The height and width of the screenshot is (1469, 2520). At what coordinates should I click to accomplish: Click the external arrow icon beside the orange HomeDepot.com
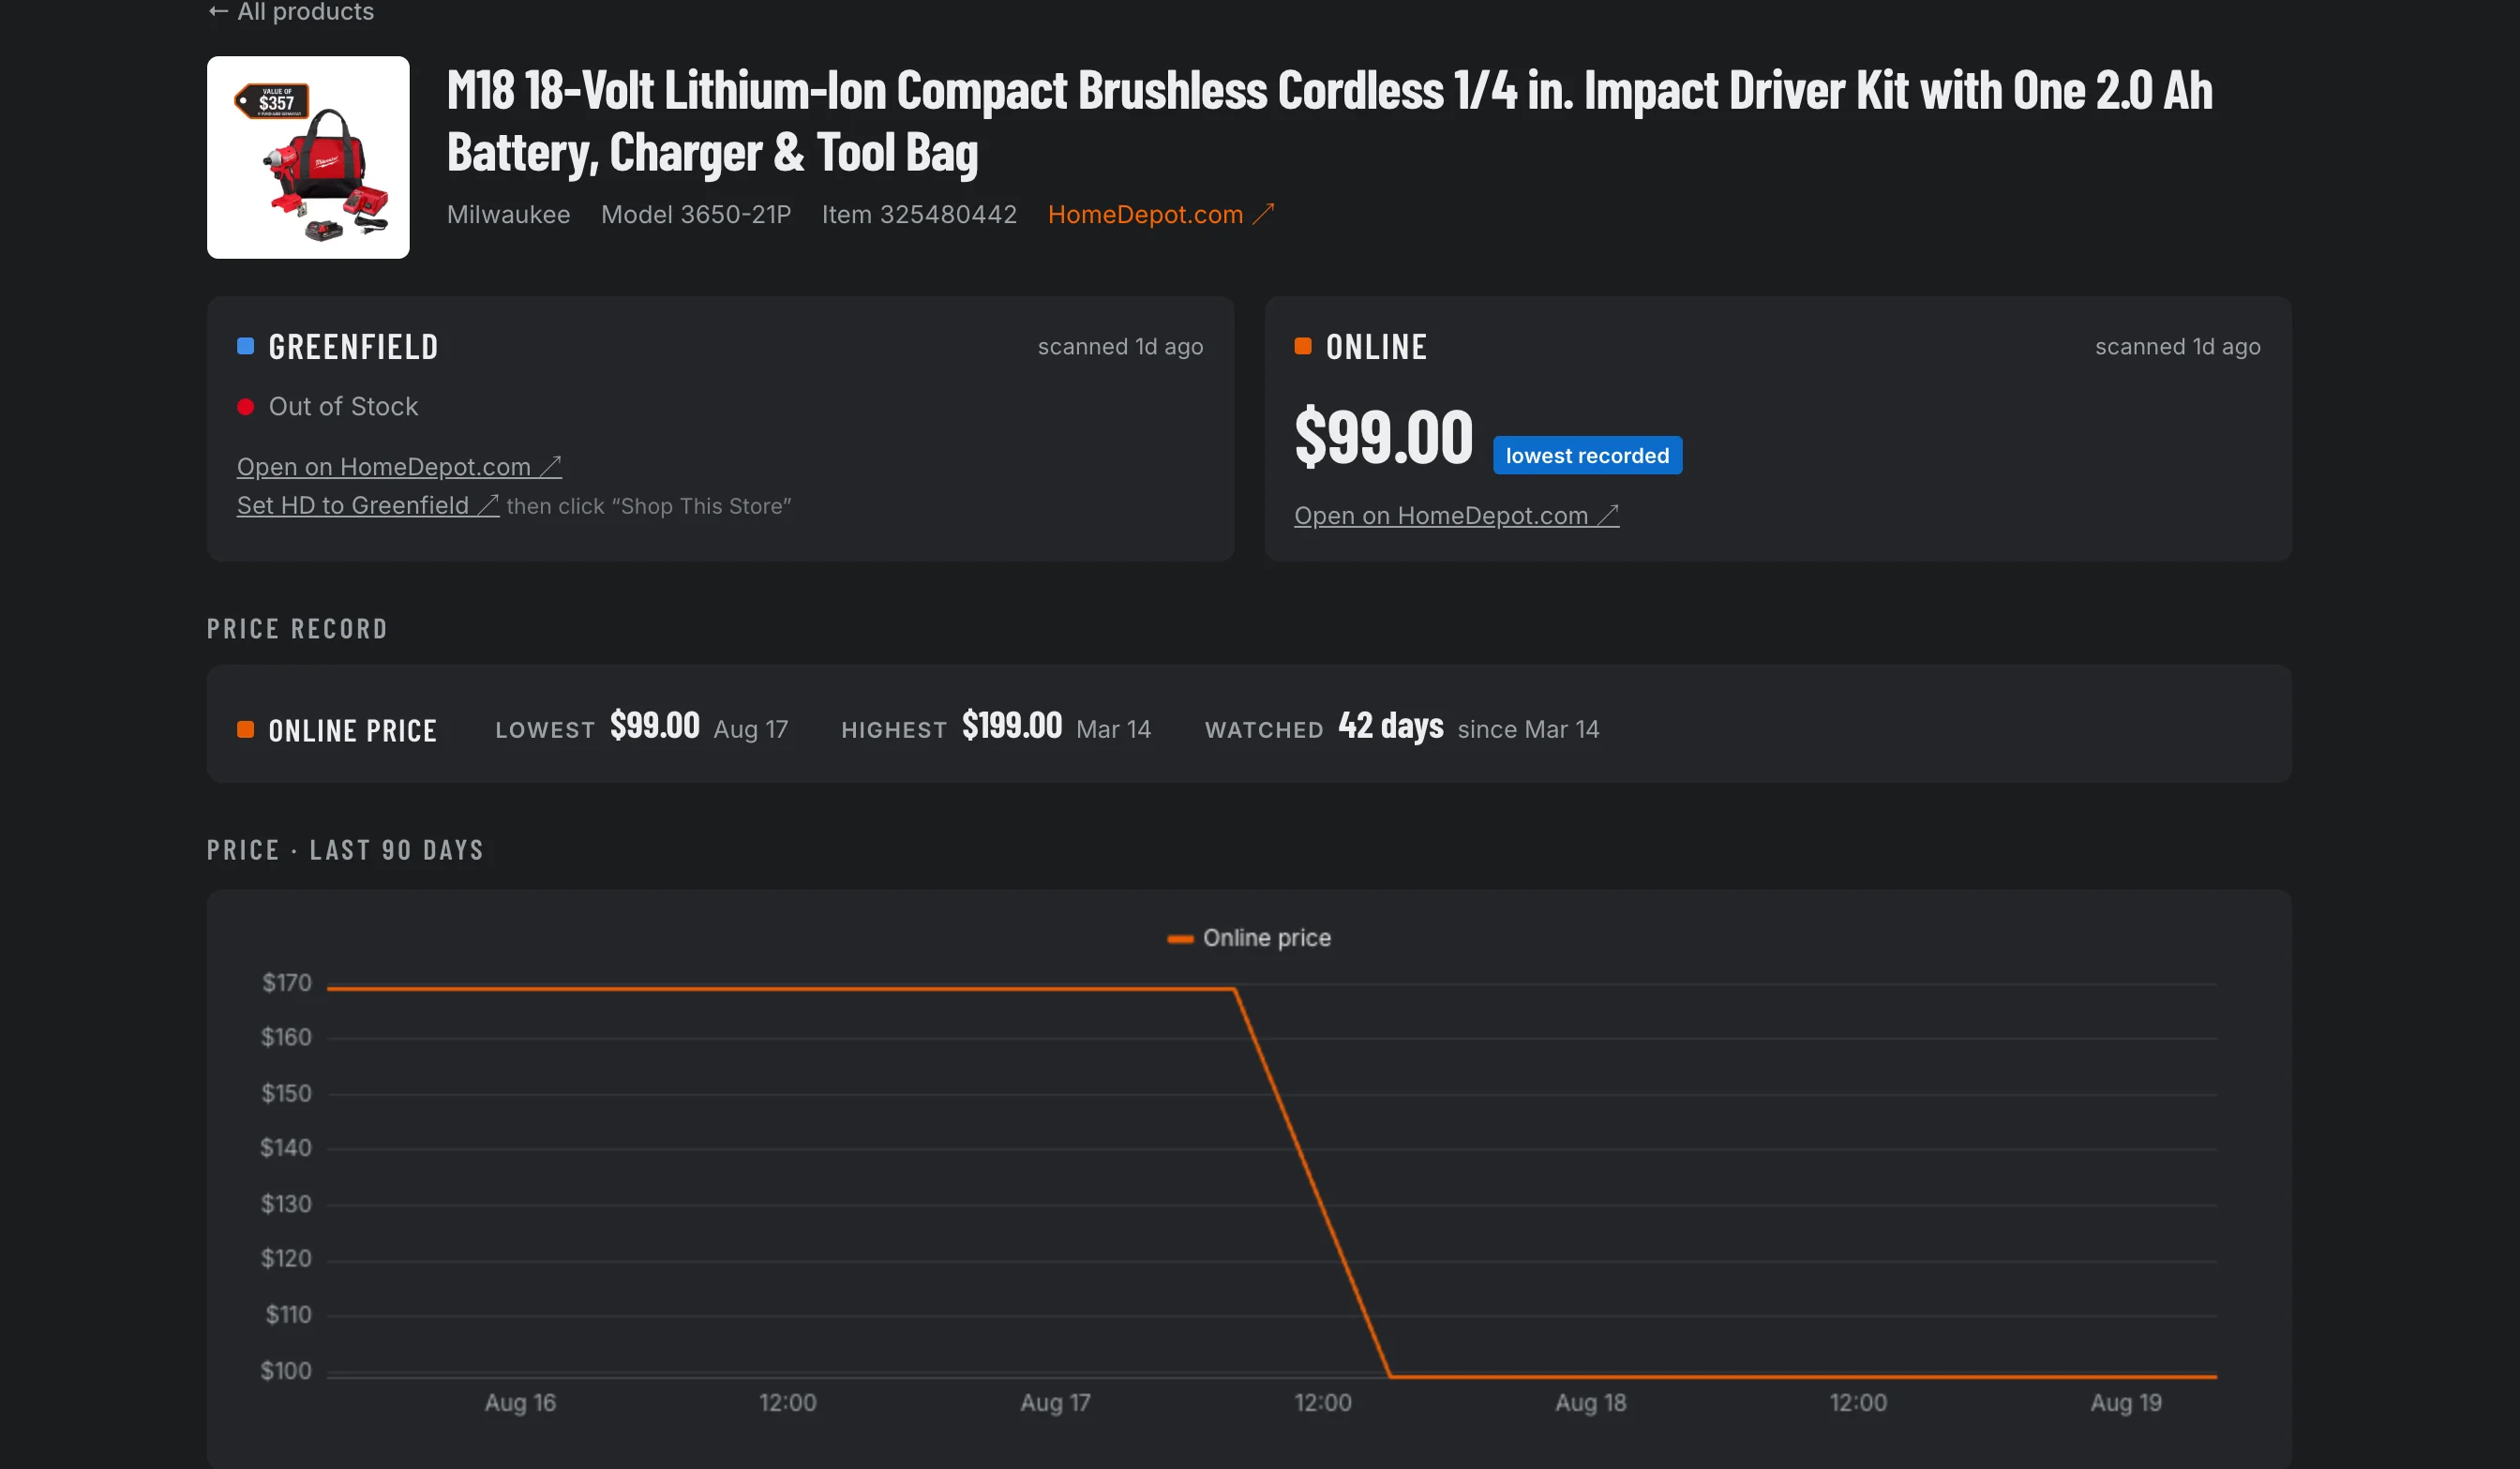1264,213
